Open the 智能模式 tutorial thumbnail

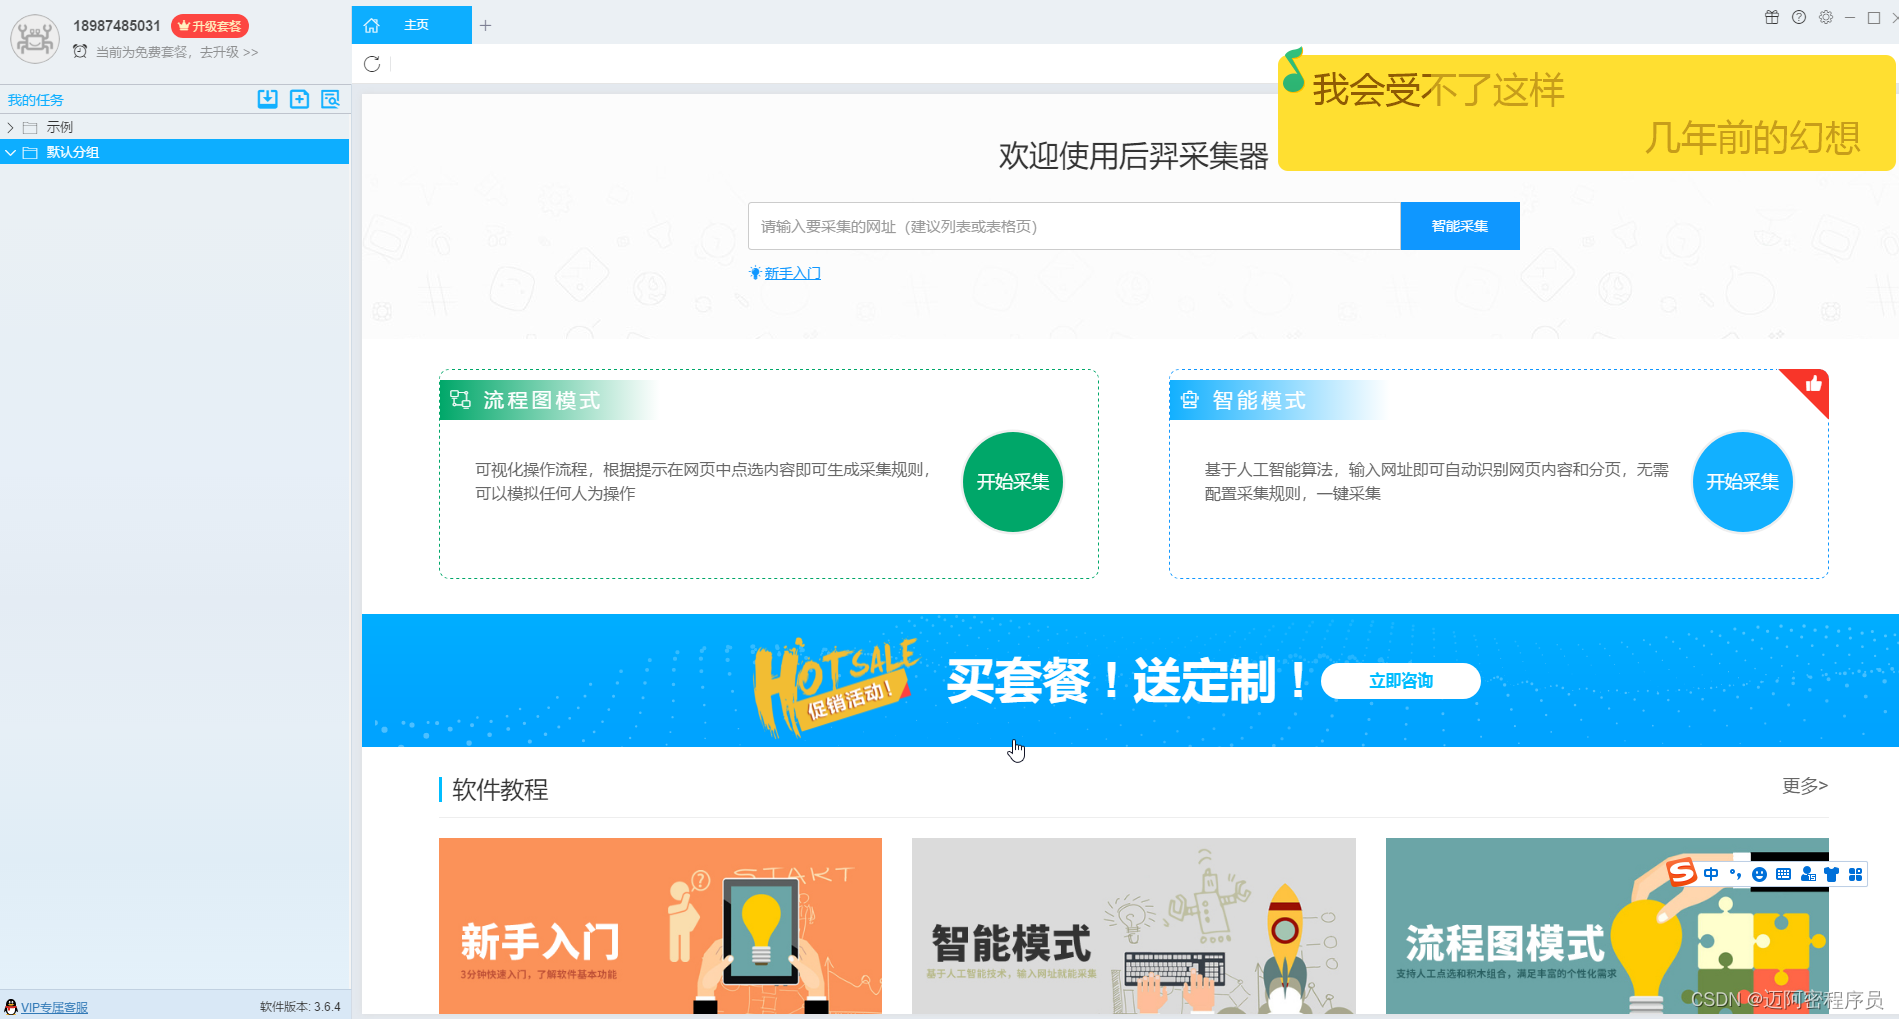point(1134,926)
